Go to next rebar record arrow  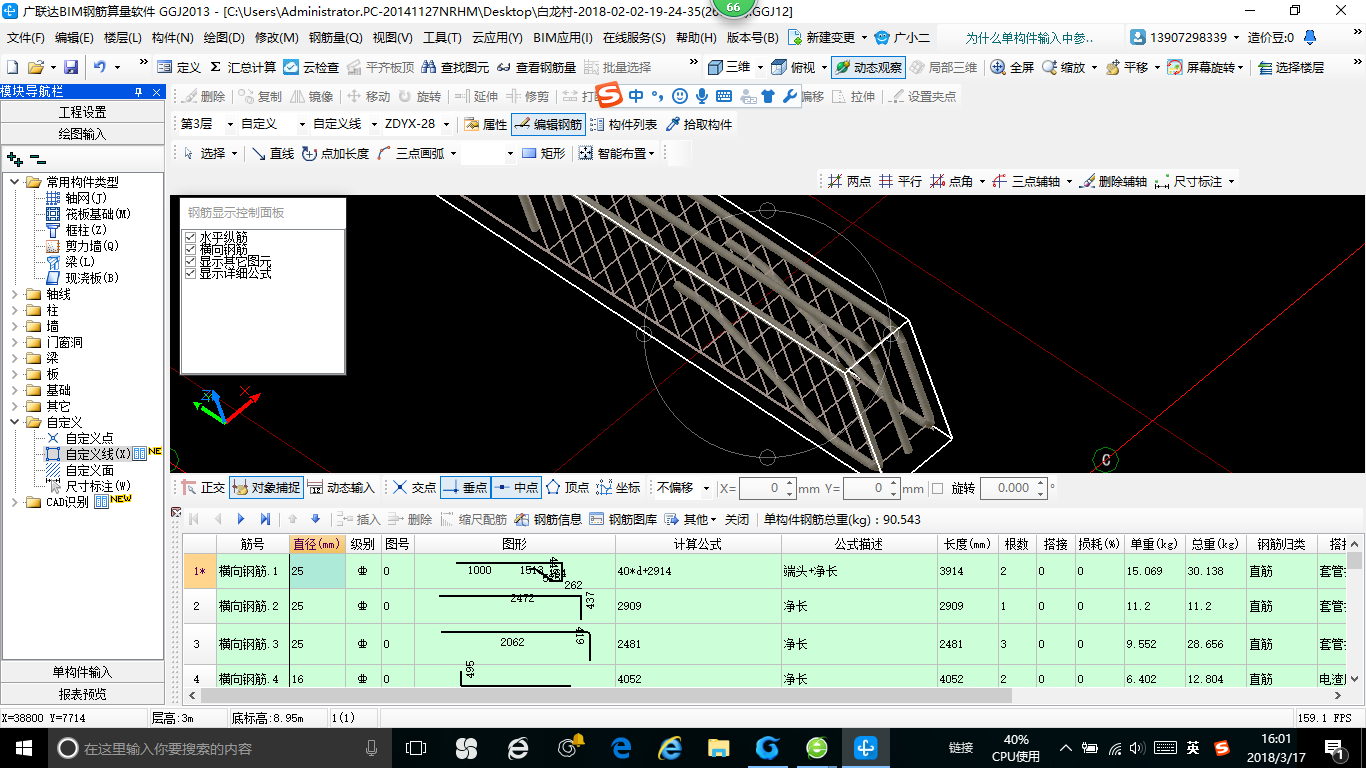coord(241,519)
